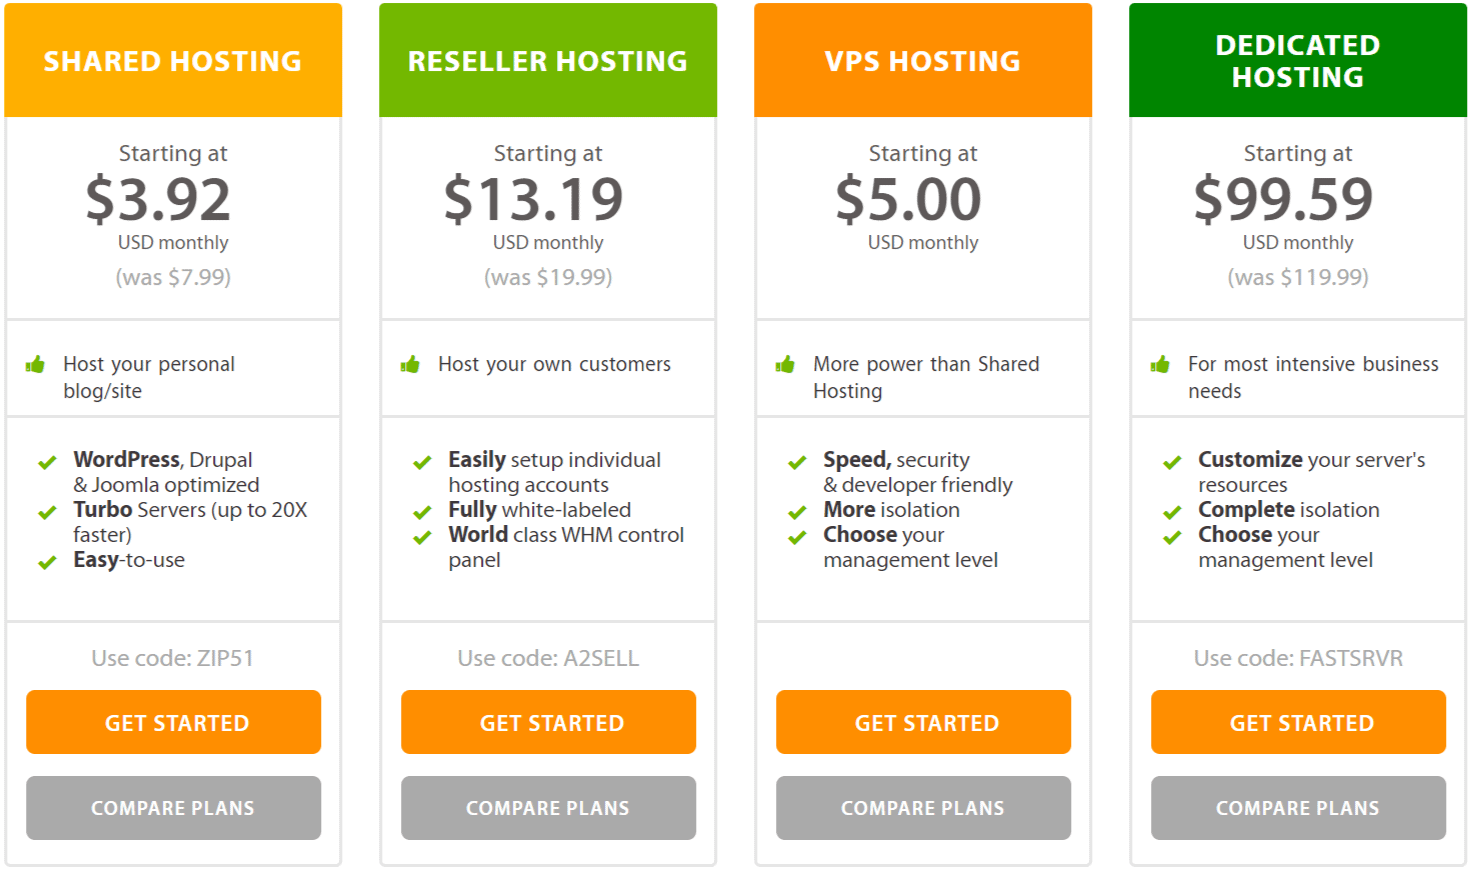This screenshot has height=871, width=1473.
Task: Click the thumbs-up icon under Dedicated Hosting
Action: coord(1161,365)
